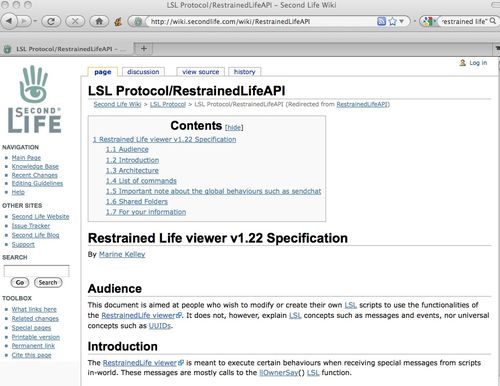Click the 'LSL Protocol' breadcrumb link
Viewport: 500px width, 386px height.
[168, 104]
